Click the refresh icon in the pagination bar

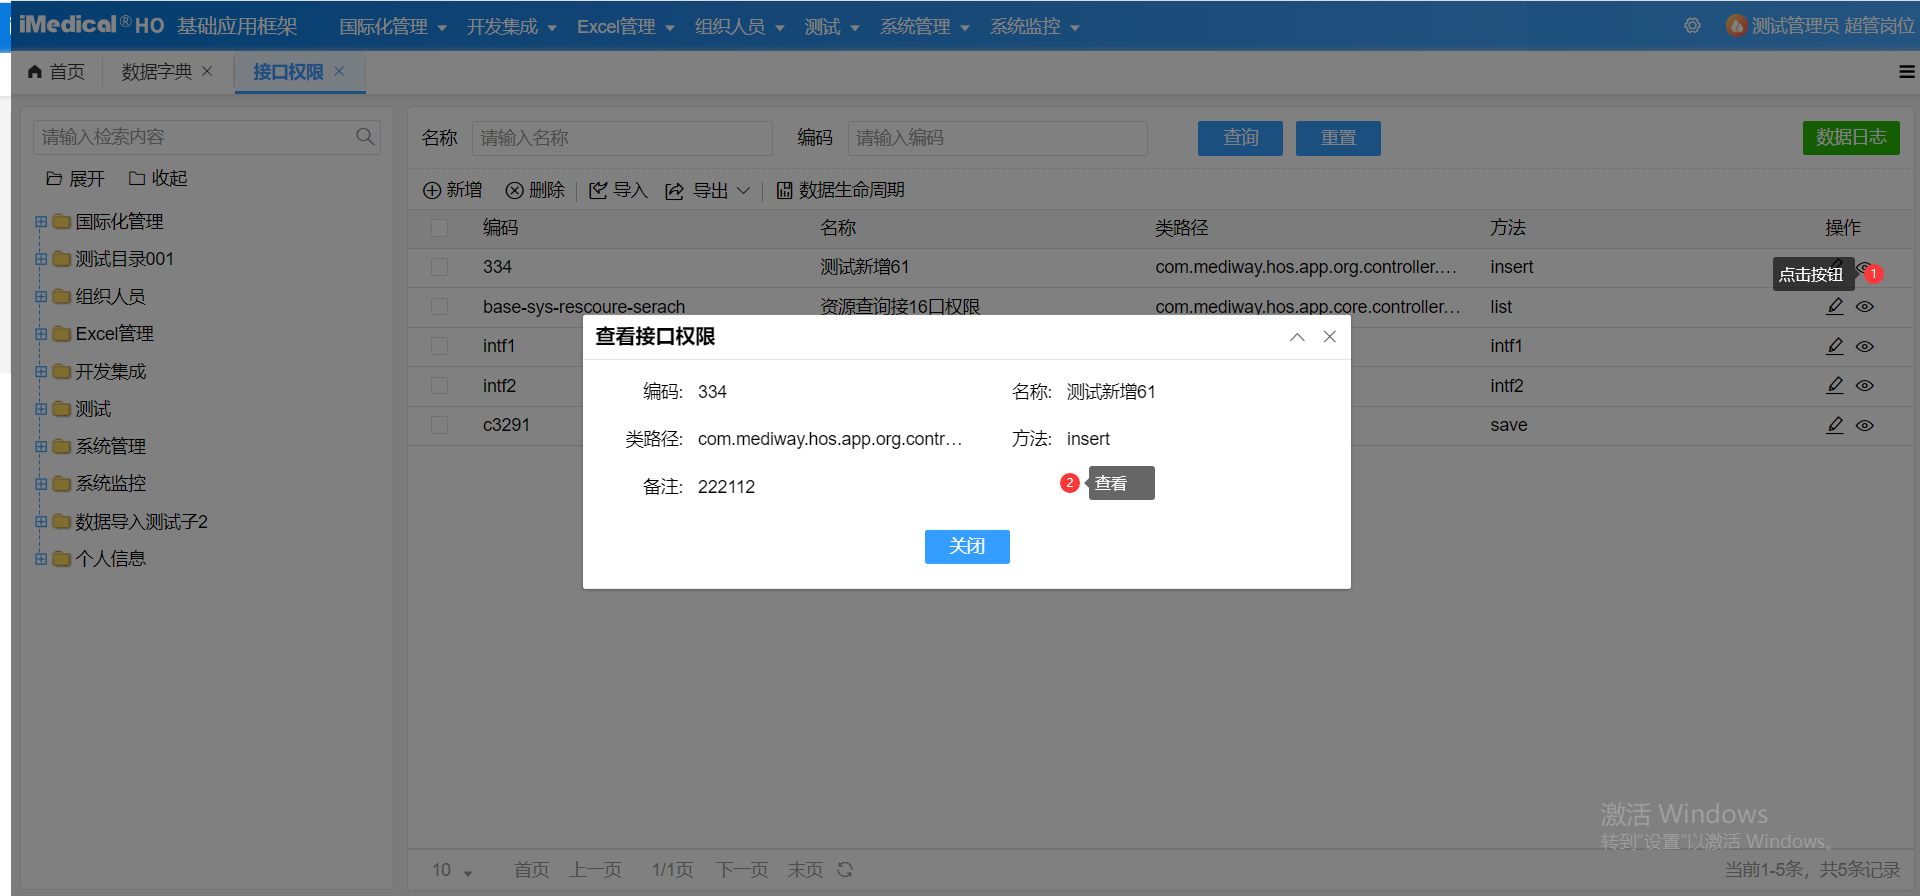[845, 870]
